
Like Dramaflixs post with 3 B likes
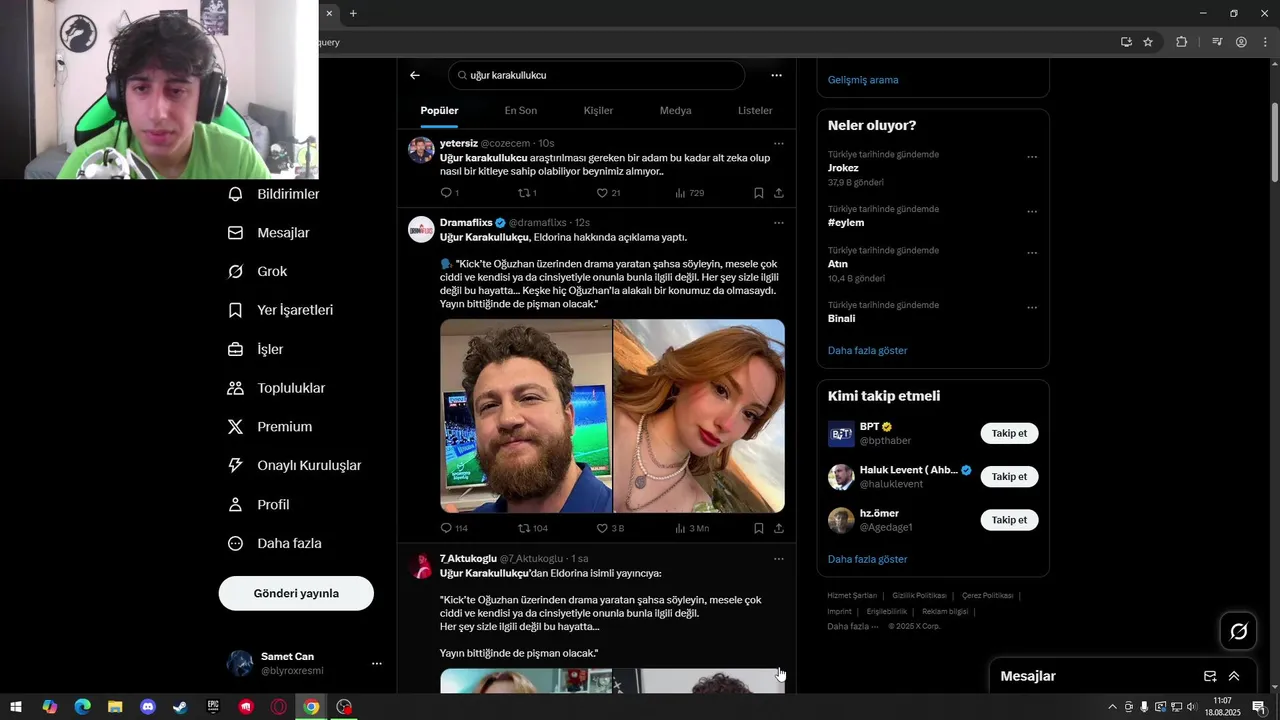tap(610, 528)
